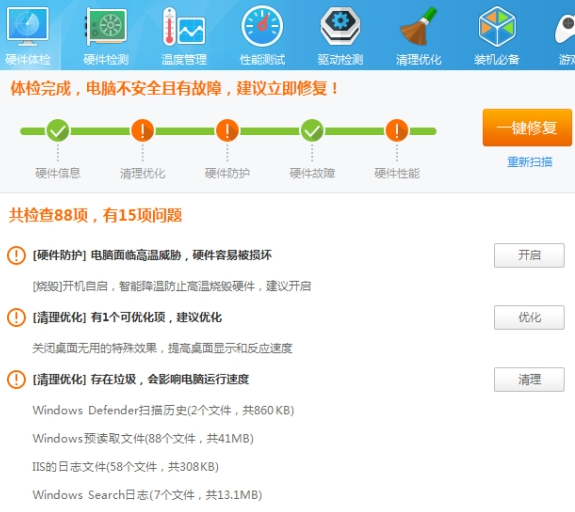
Task: Click the Windows预读取文件 entry
Action: (143, 438)
